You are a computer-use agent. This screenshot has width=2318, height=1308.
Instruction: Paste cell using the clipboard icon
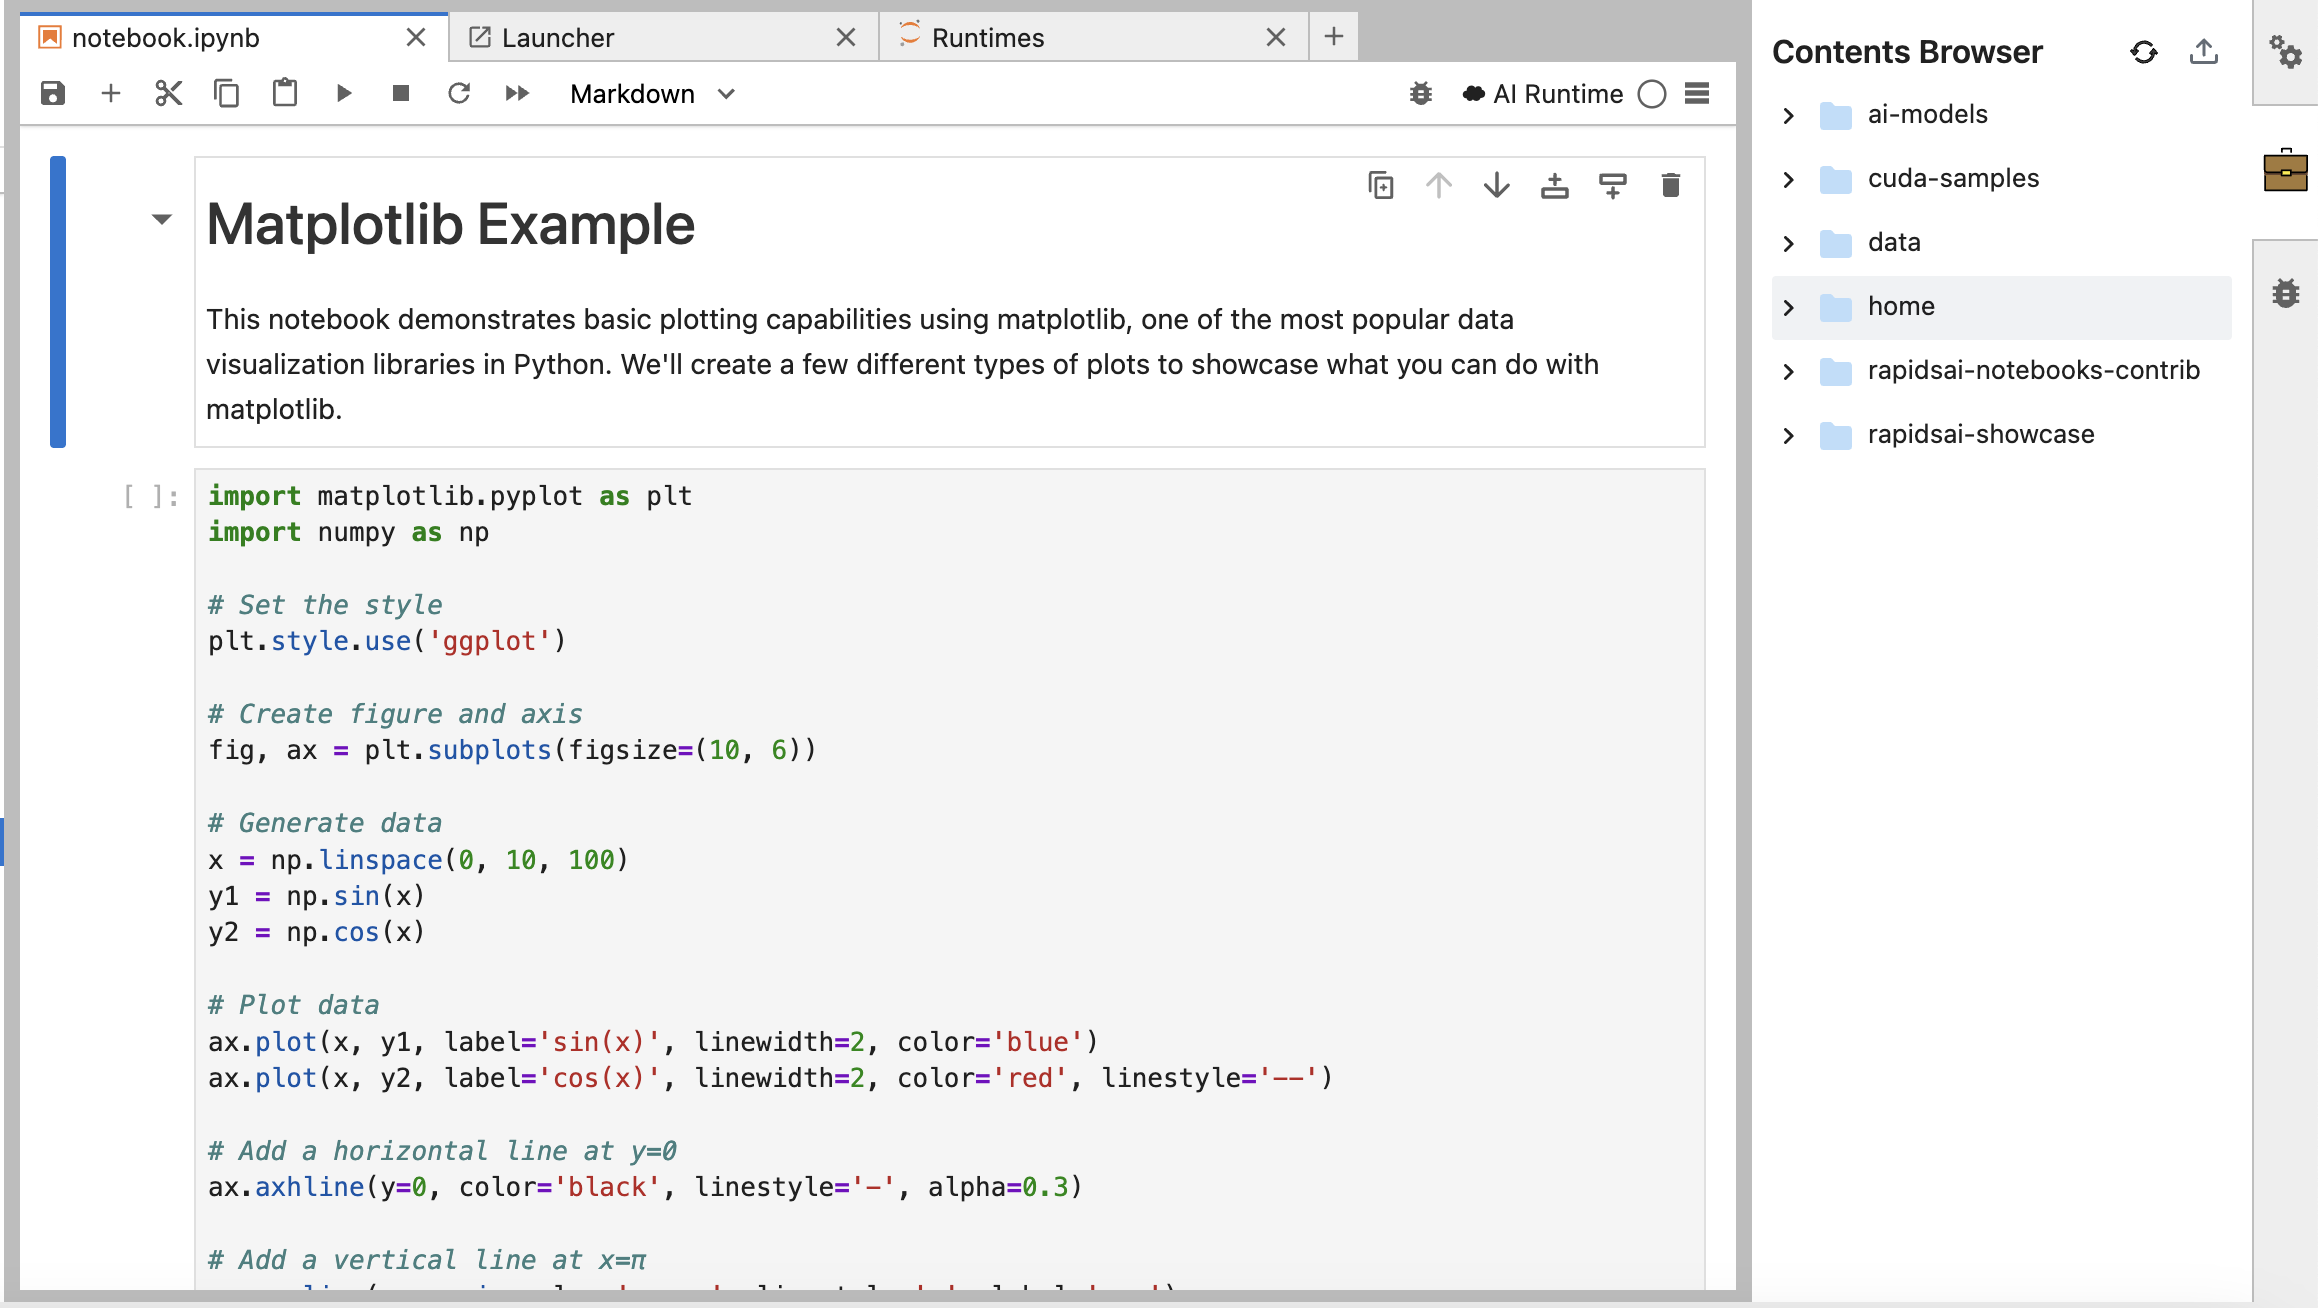(x=285, y=94)
